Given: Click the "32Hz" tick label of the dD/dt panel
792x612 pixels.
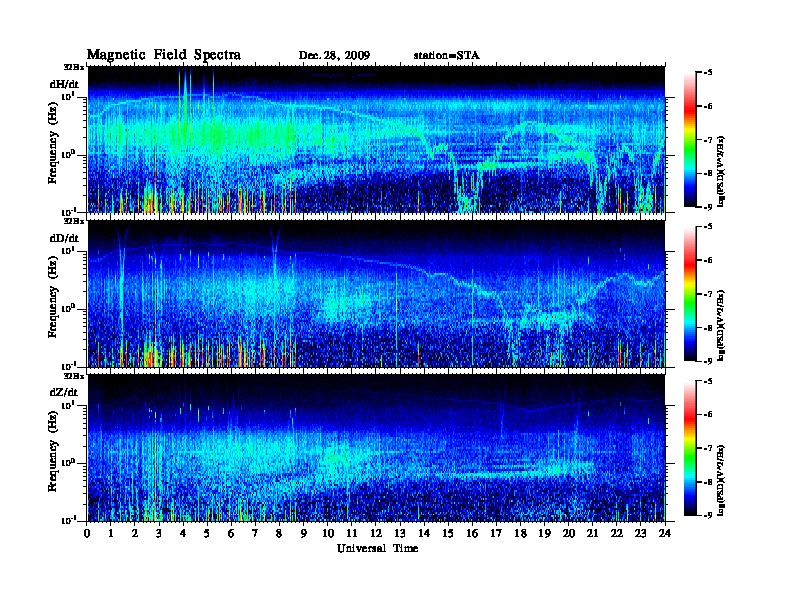Looking at the screenshot, I should (x=74, y=221).
